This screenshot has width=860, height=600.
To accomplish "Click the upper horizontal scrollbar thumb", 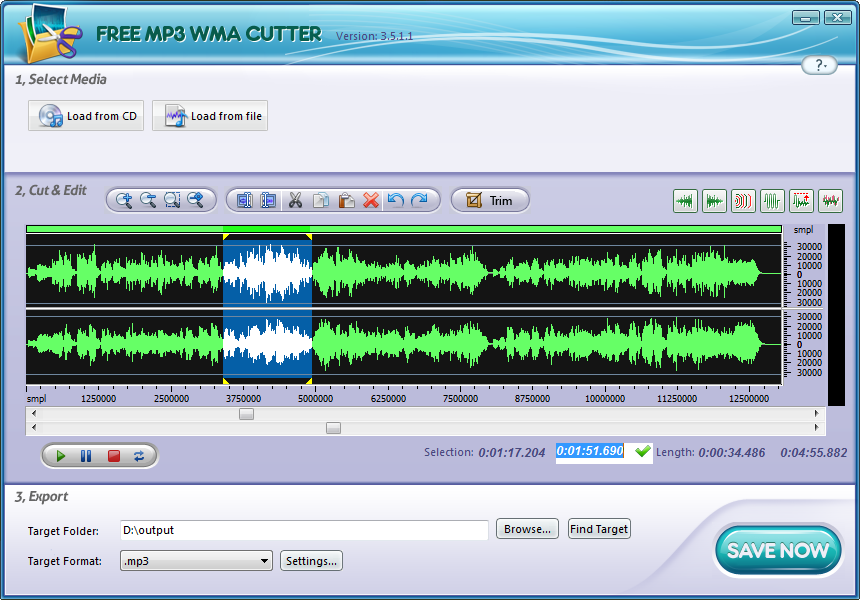I will coord(246,413).
